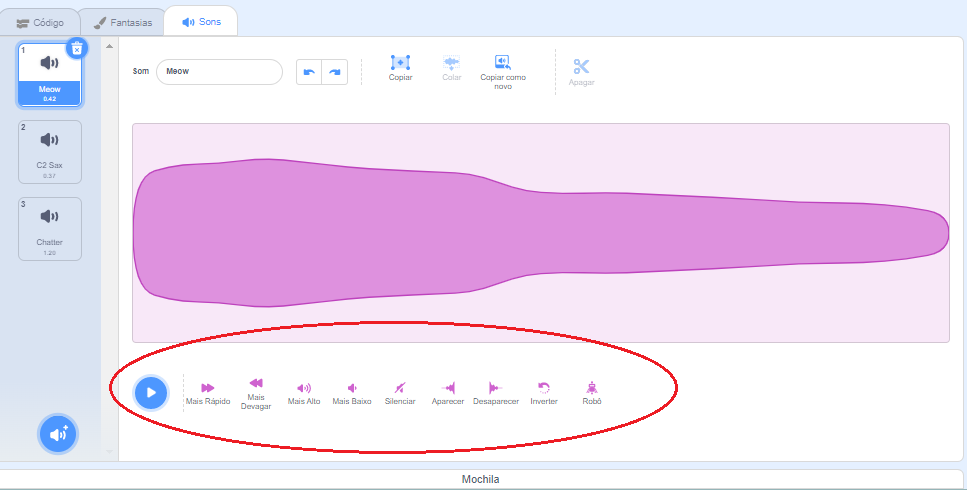
Task: Switch to the Código tab
Action: (x=40, y=22)
